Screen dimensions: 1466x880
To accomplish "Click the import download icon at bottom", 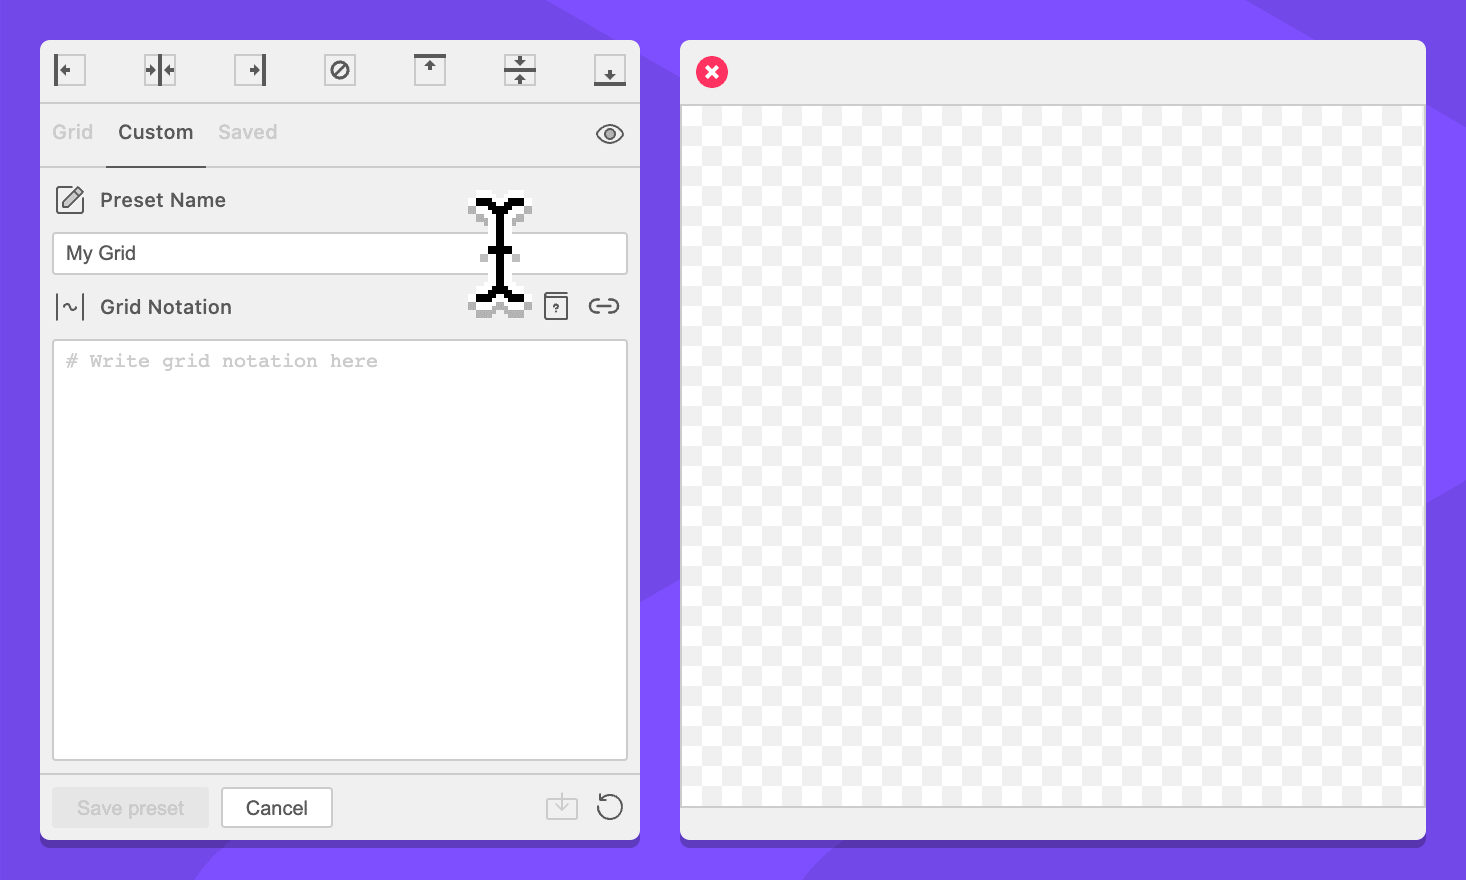I will point(562,807).
